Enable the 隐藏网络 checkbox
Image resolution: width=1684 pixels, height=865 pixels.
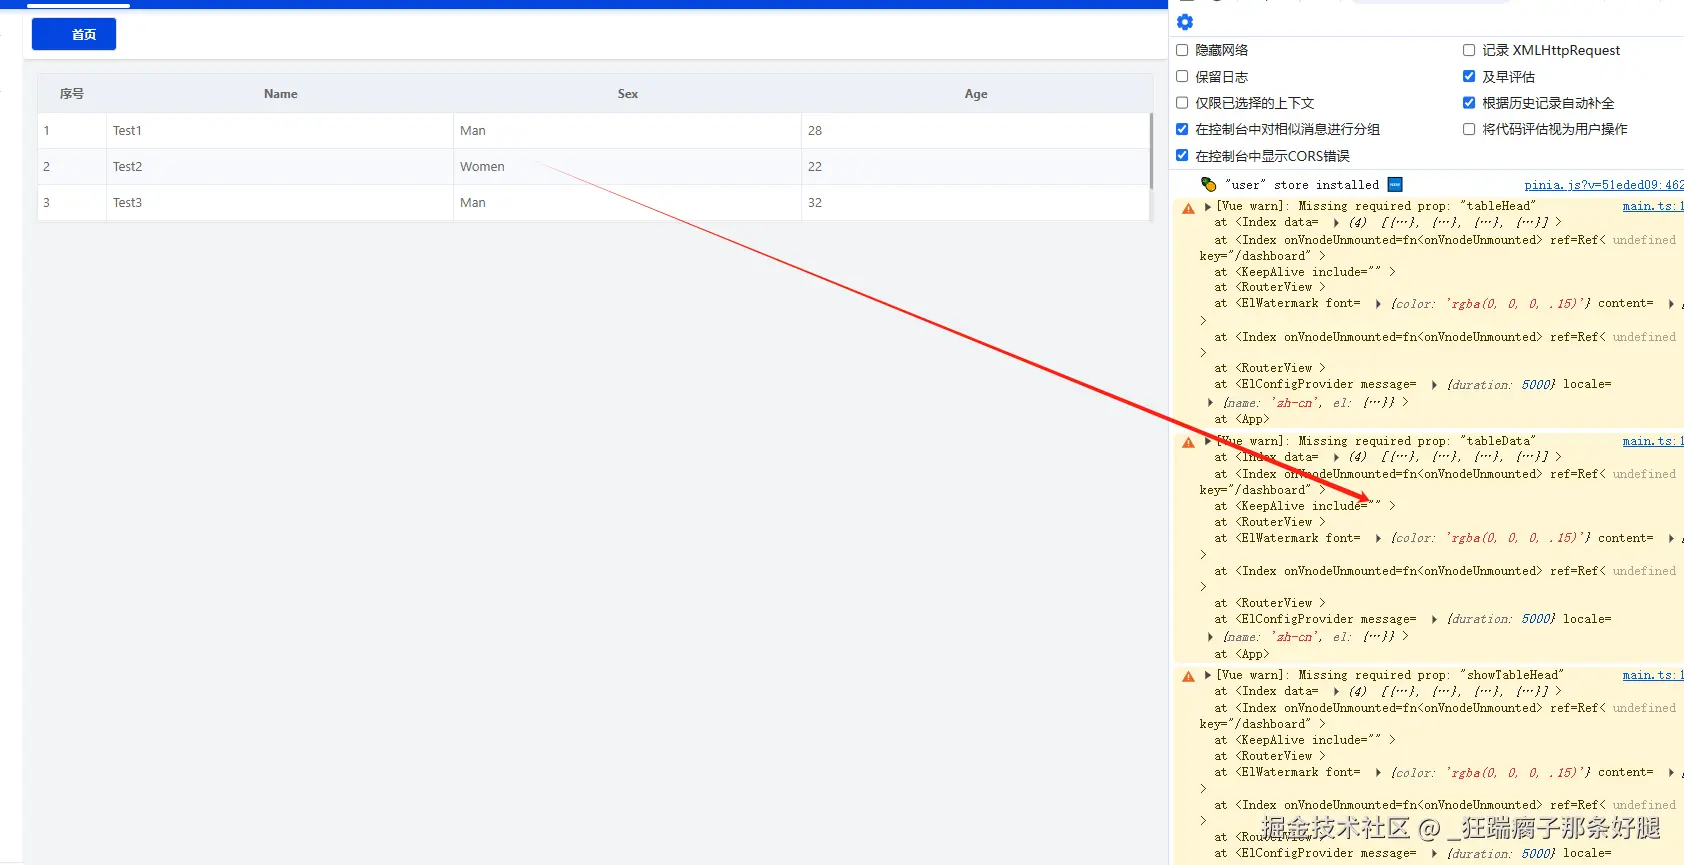click(x=1182, y=50)
